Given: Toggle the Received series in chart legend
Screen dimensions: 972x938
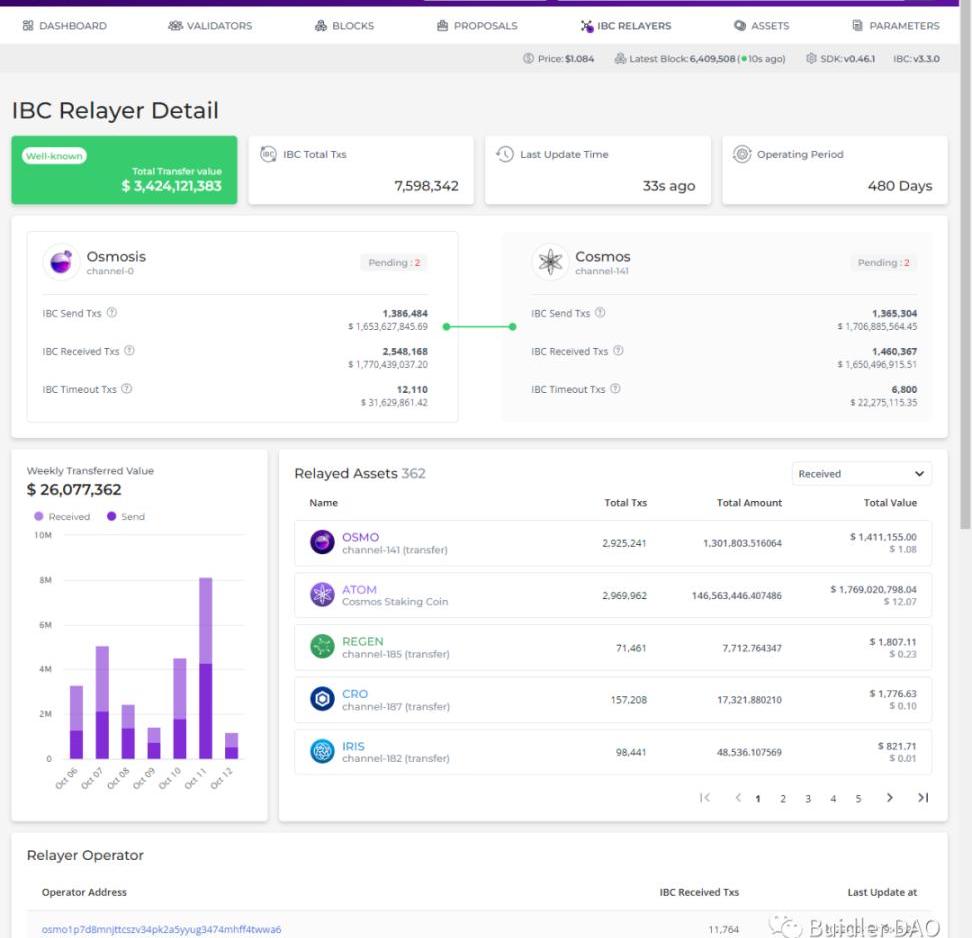Looking at the screenshot, I should (x=62, y=517).
